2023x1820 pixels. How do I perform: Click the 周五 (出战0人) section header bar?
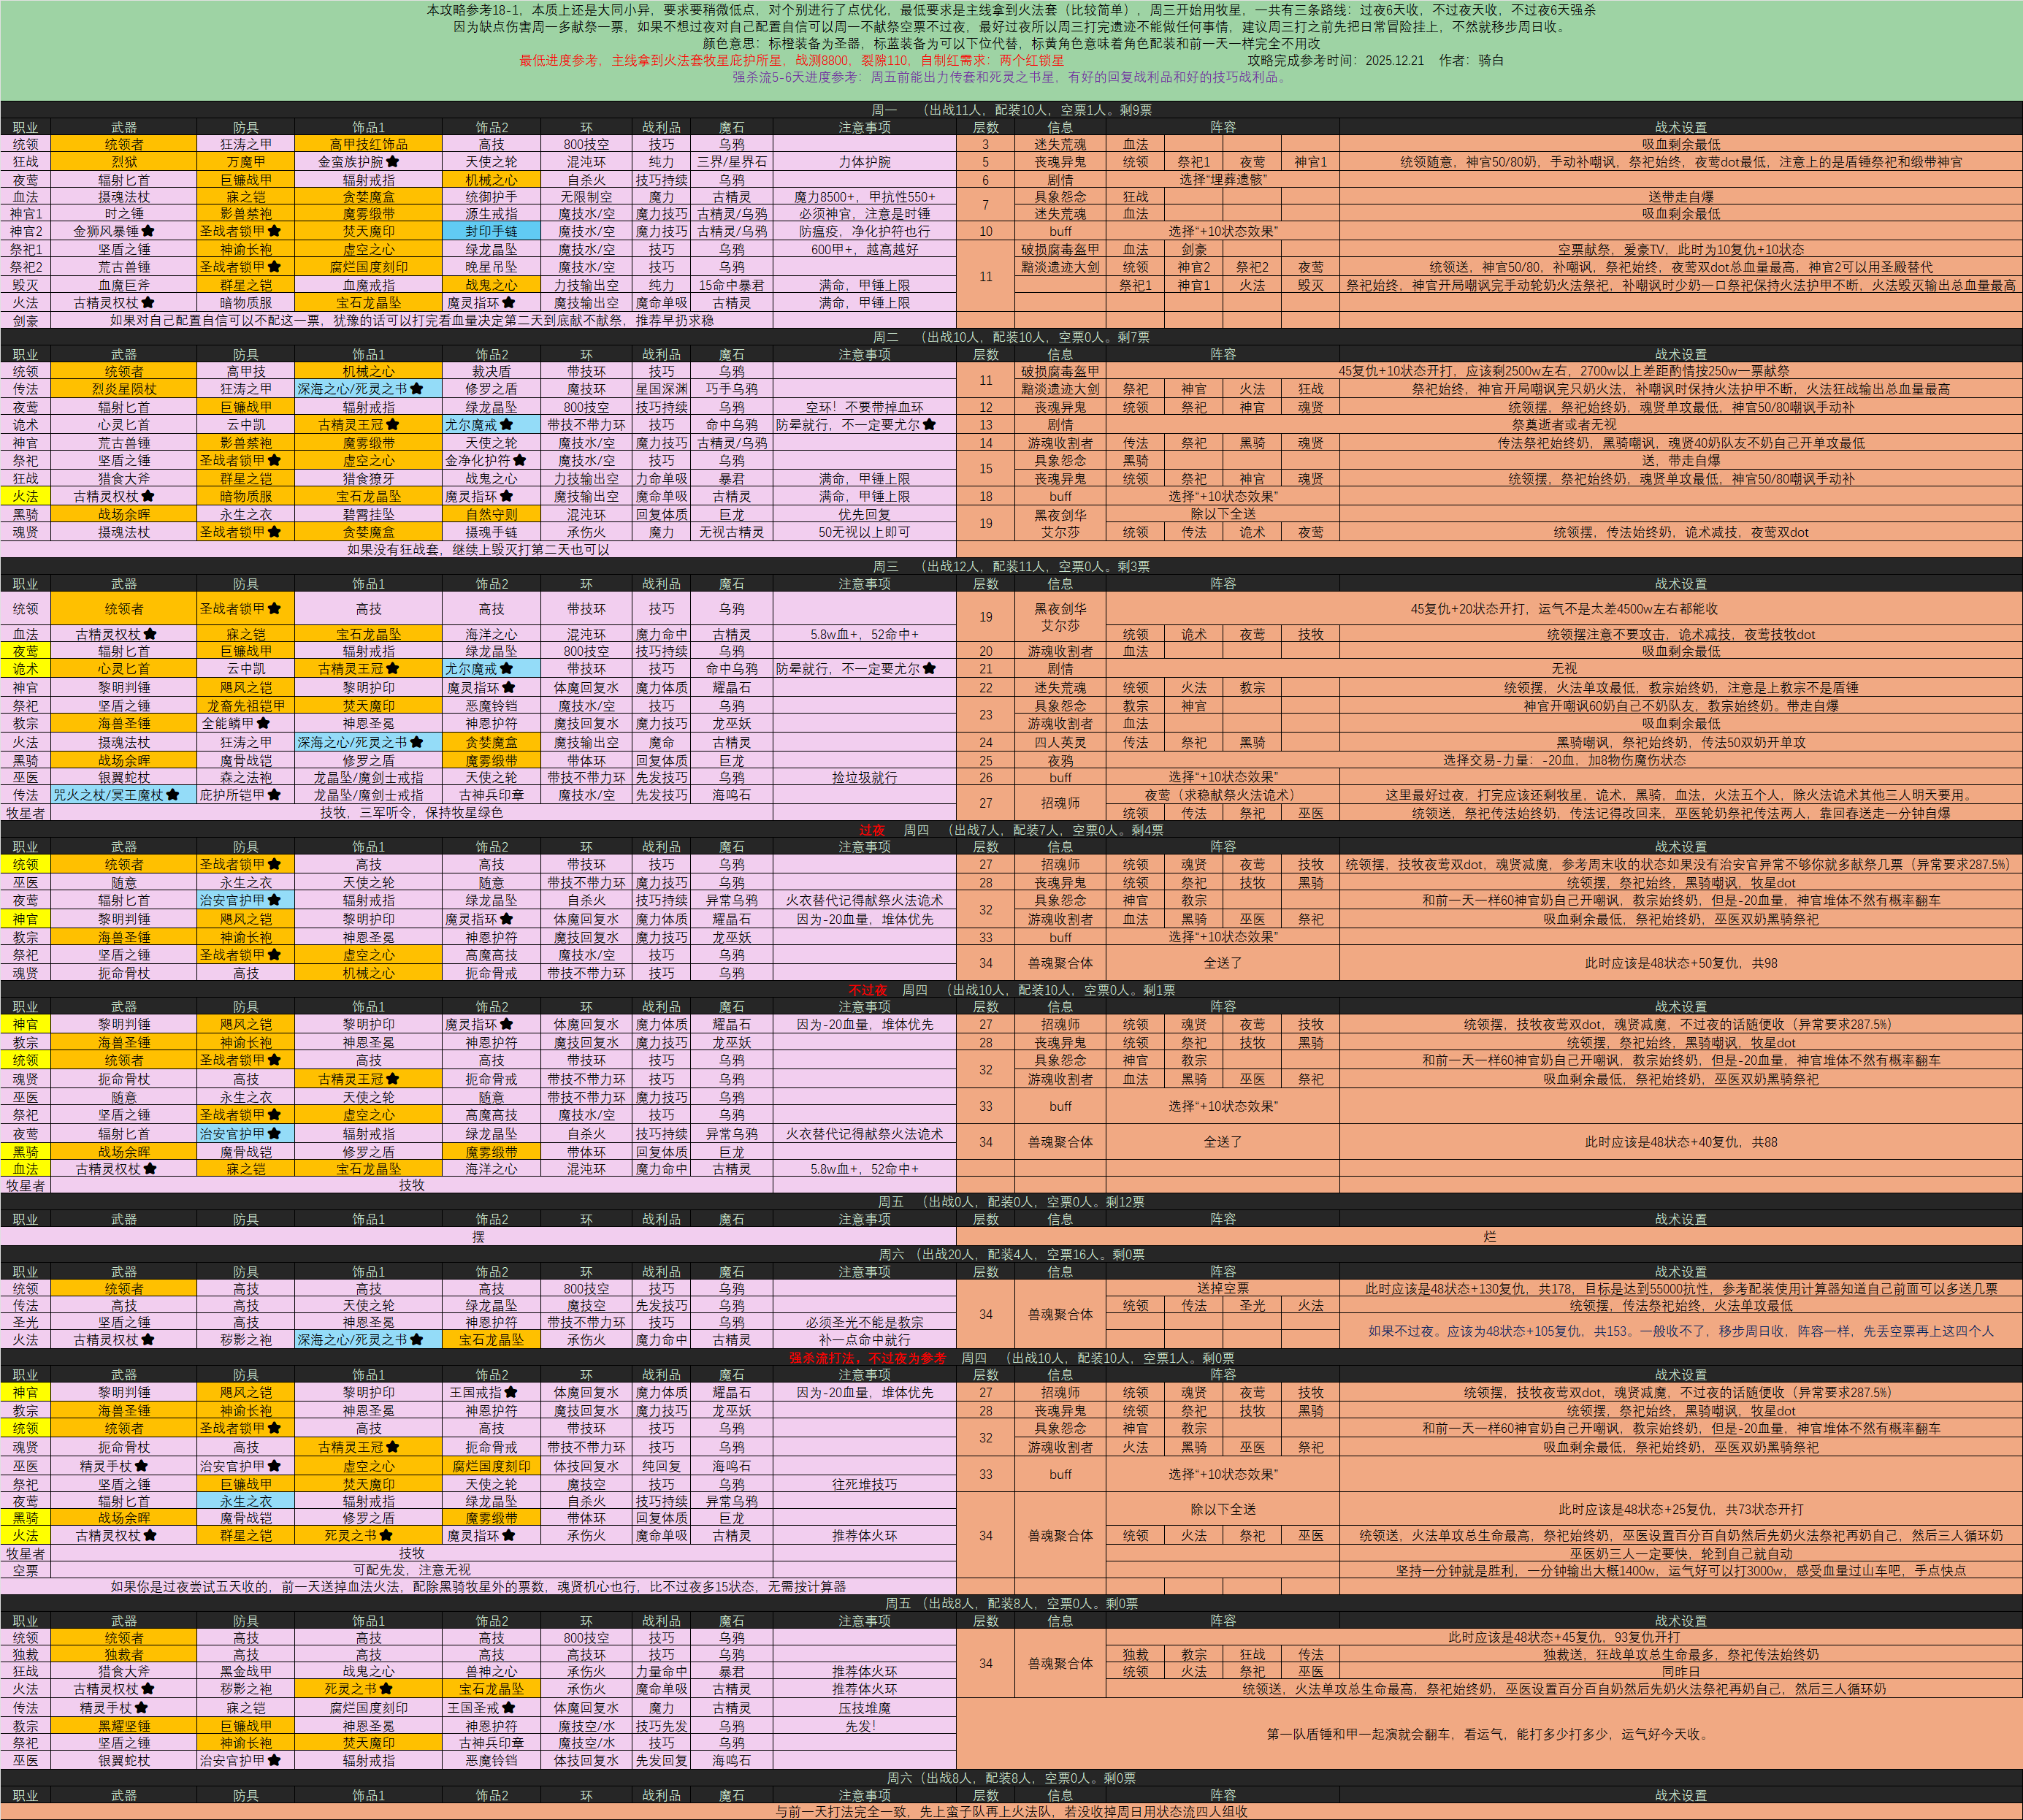click(x=1011, y=1202)
